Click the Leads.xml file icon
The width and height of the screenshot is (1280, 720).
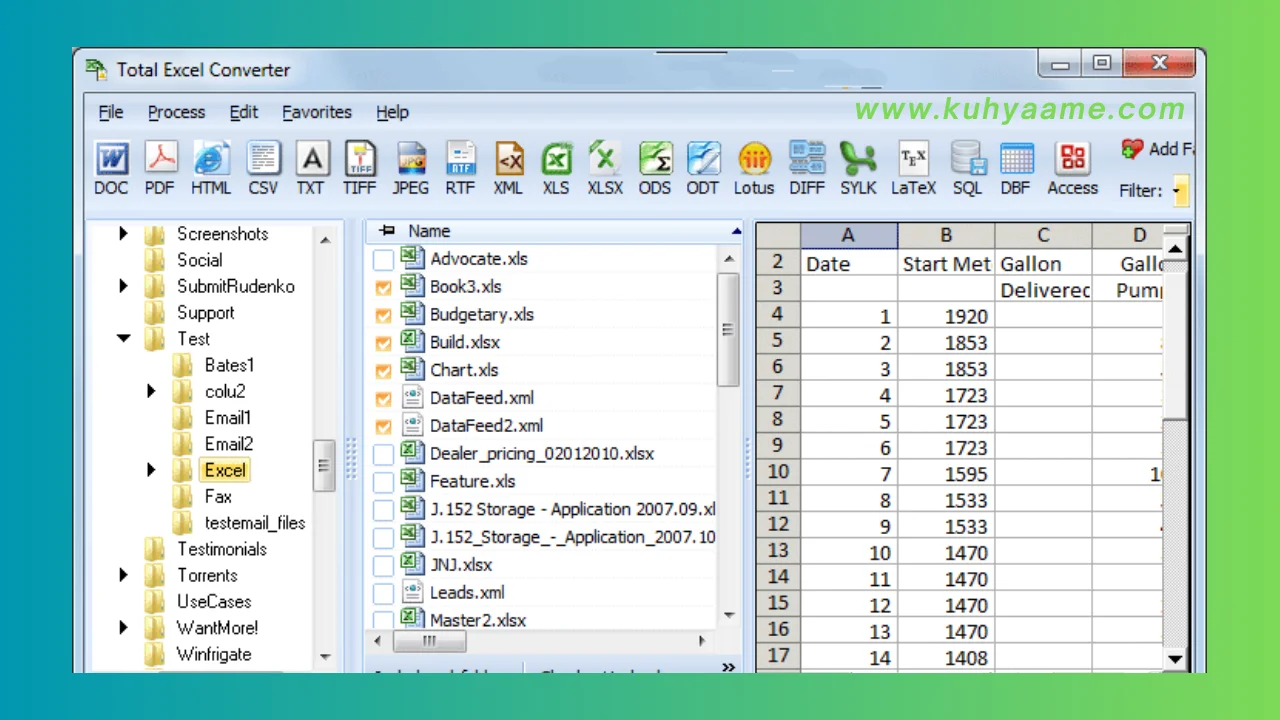412,592
